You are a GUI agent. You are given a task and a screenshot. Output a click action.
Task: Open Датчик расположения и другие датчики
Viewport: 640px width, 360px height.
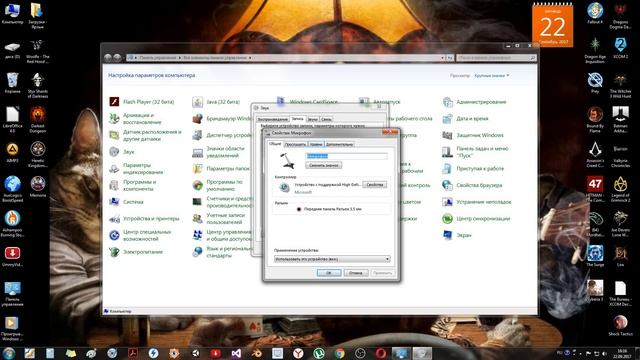click(145, 135)
